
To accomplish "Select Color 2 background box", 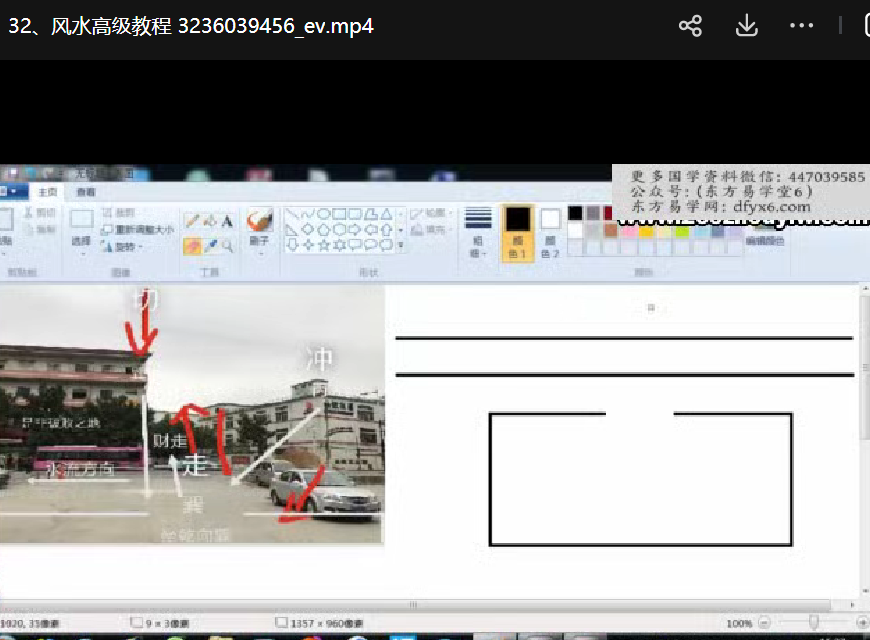I will coord(550,233).
